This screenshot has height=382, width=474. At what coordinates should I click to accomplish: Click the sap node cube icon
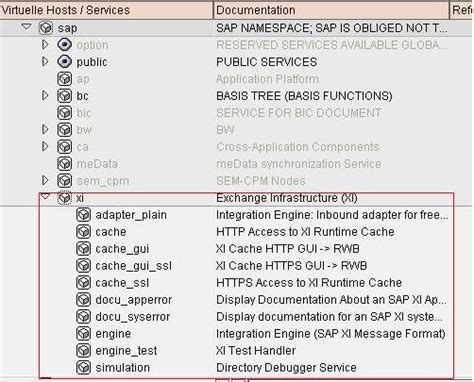click(x=46, y=28)
